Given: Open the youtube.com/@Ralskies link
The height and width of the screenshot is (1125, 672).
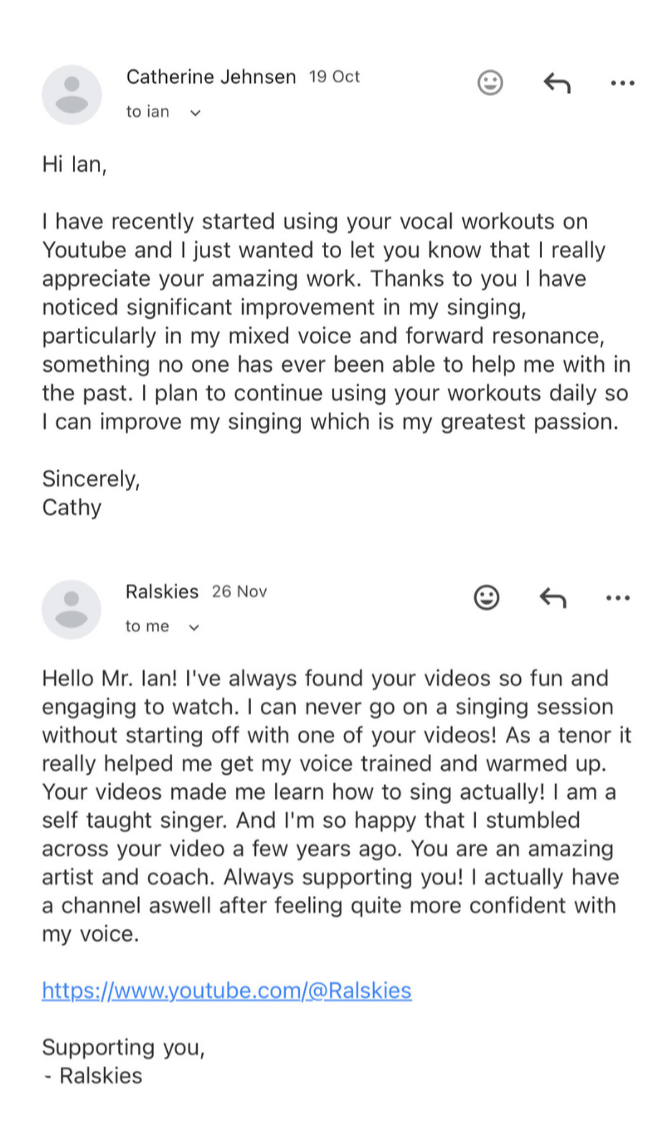Looking at the screenshot, I should pyautogui.click(x=226, y=991).
